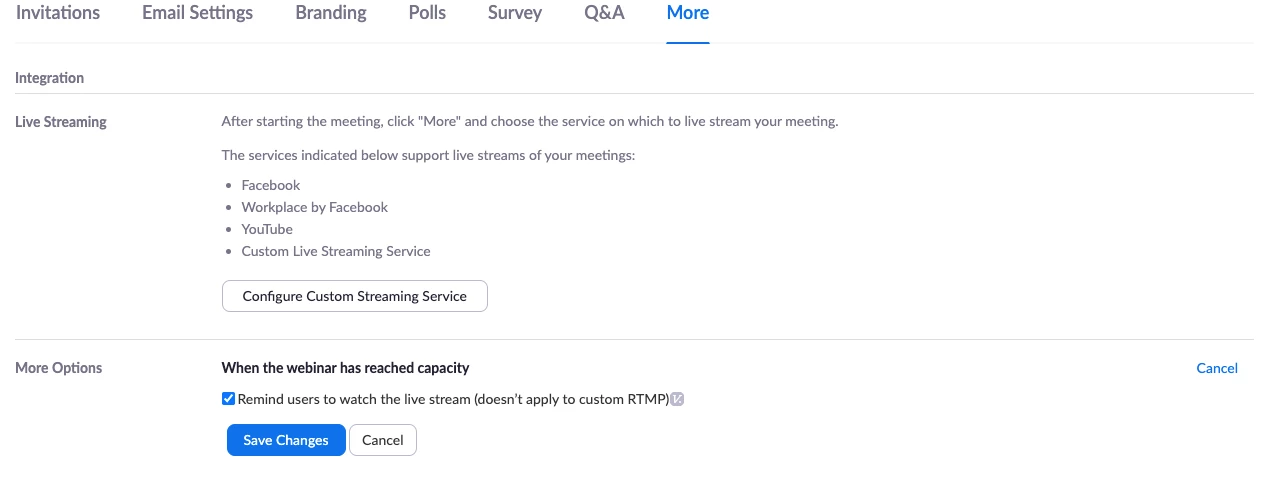This screenshot has width=1280, height=502.
Task: Open the Invitations tab
Action: tap(58, 13)
